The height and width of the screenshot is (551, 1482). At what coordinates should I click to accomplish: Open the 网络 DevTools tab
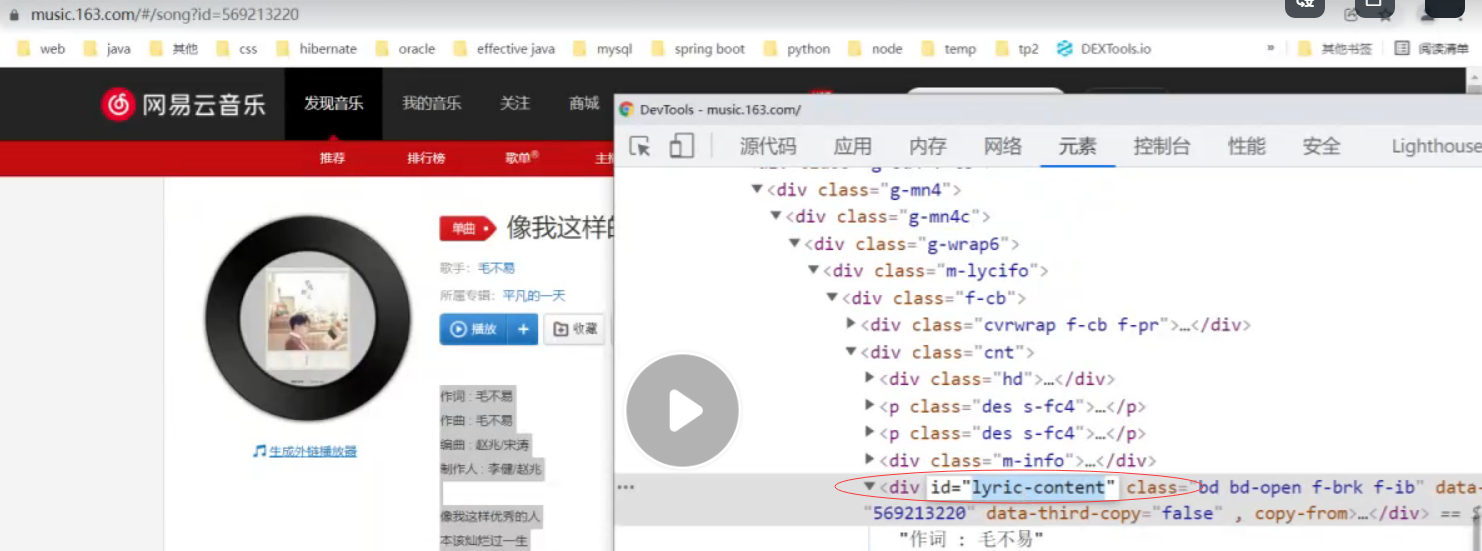coord(1003,146)
